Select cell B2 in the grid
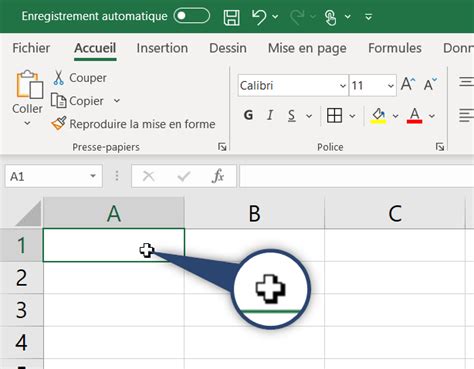Screen dimensions: 474x369 tap(254, 277)
